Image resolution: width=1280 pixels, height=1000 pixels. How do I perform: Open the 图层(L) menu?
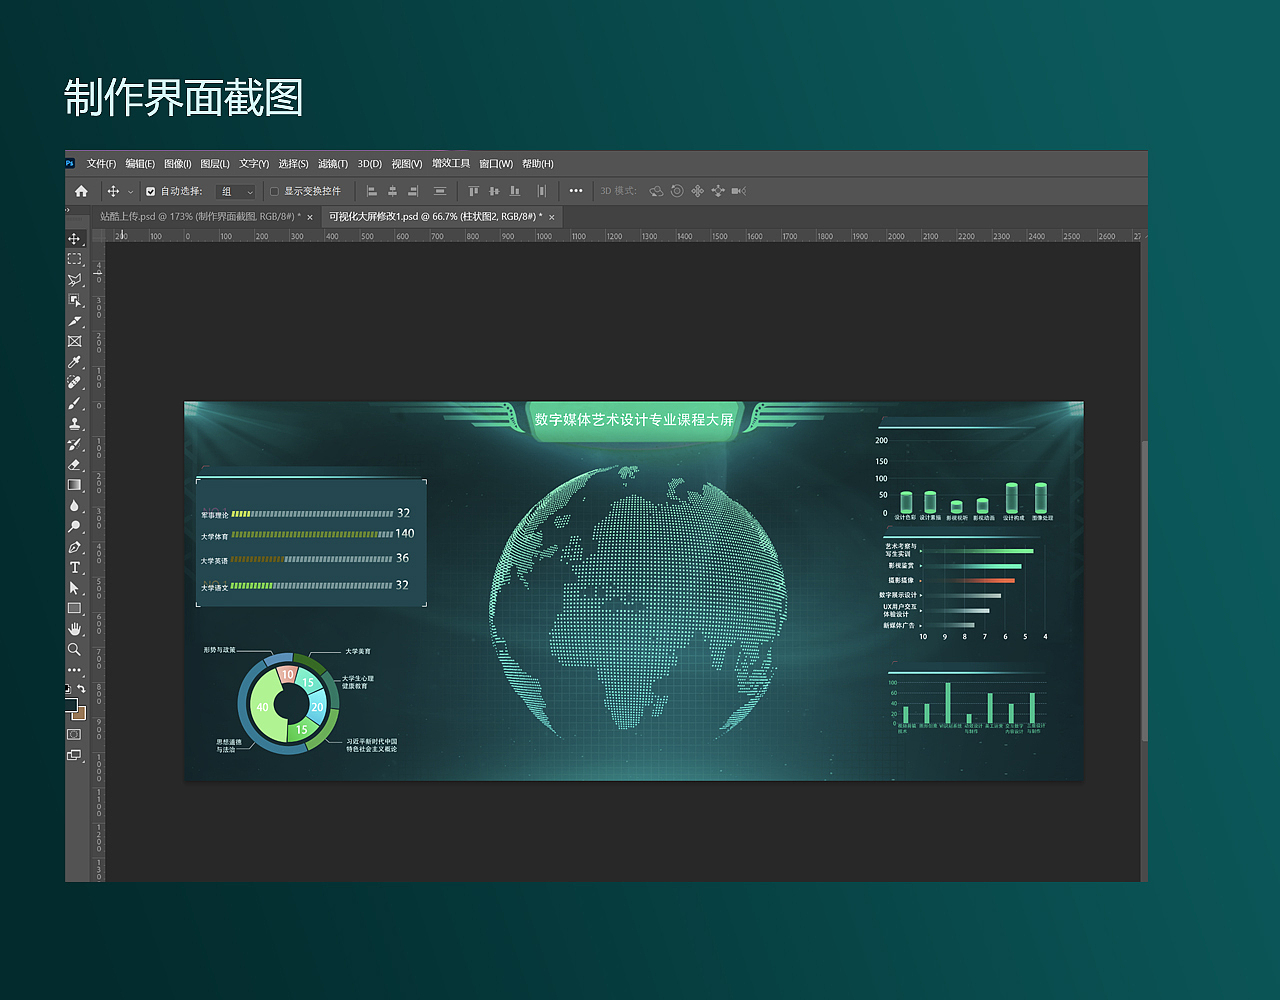(215, 164)
